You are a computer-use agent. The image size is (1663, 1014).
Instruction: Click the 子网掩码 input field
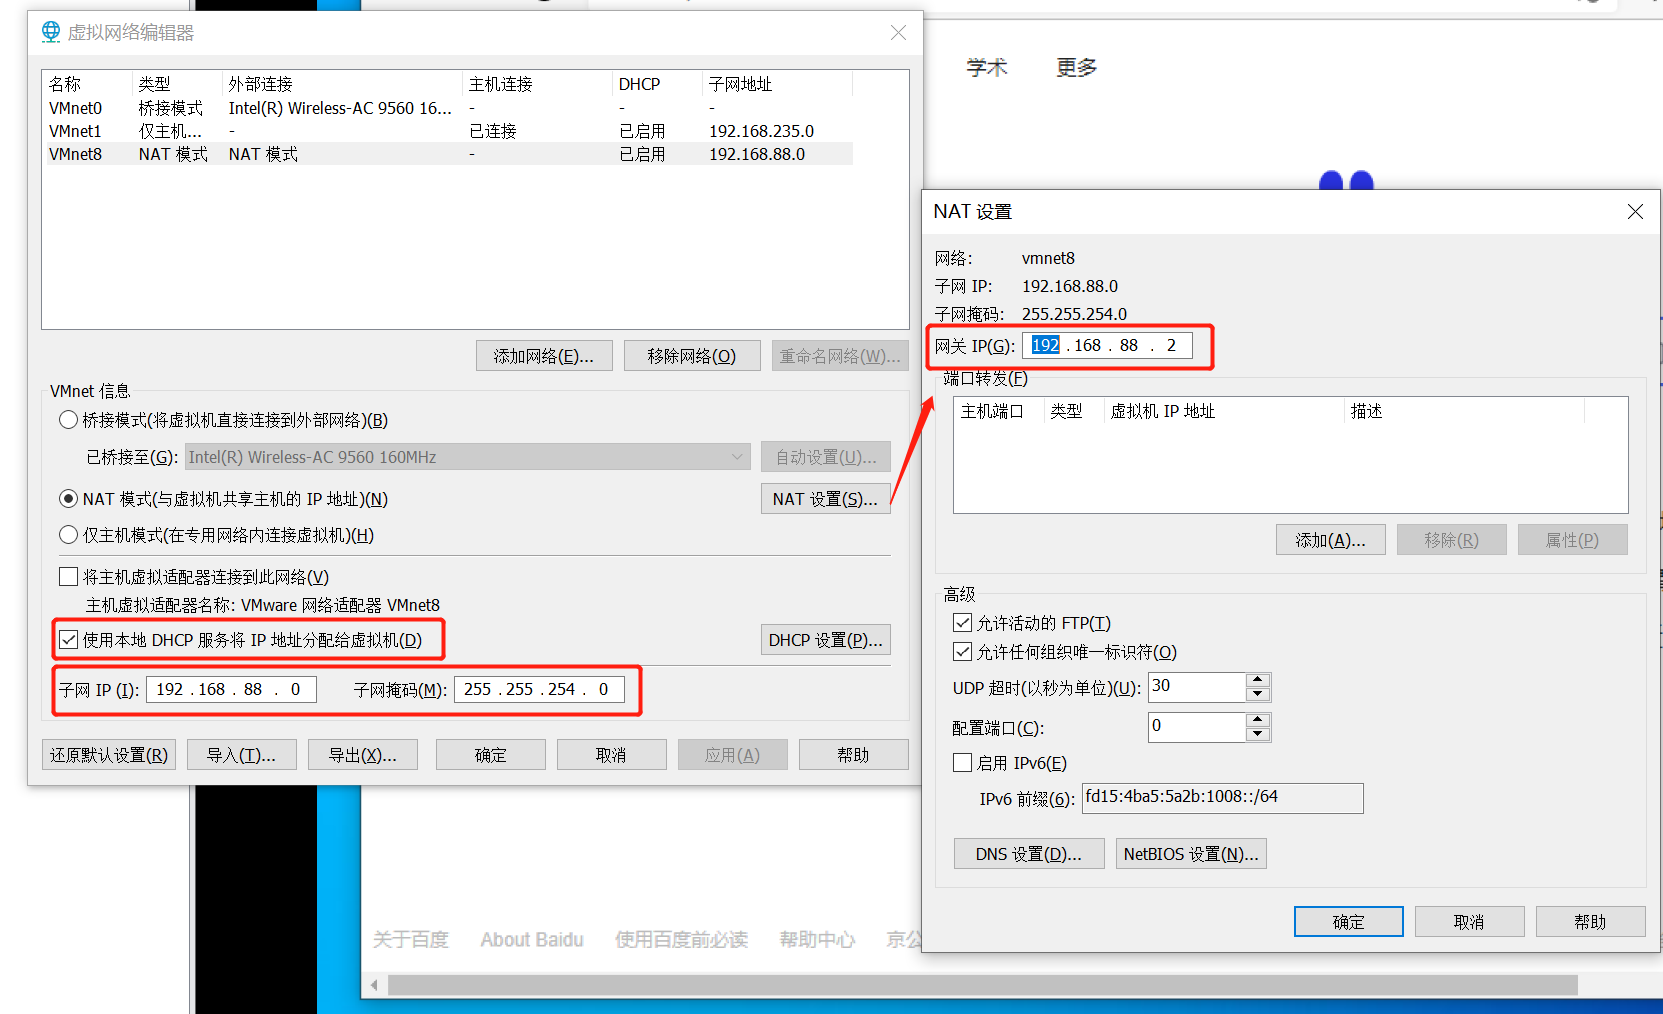539,690
